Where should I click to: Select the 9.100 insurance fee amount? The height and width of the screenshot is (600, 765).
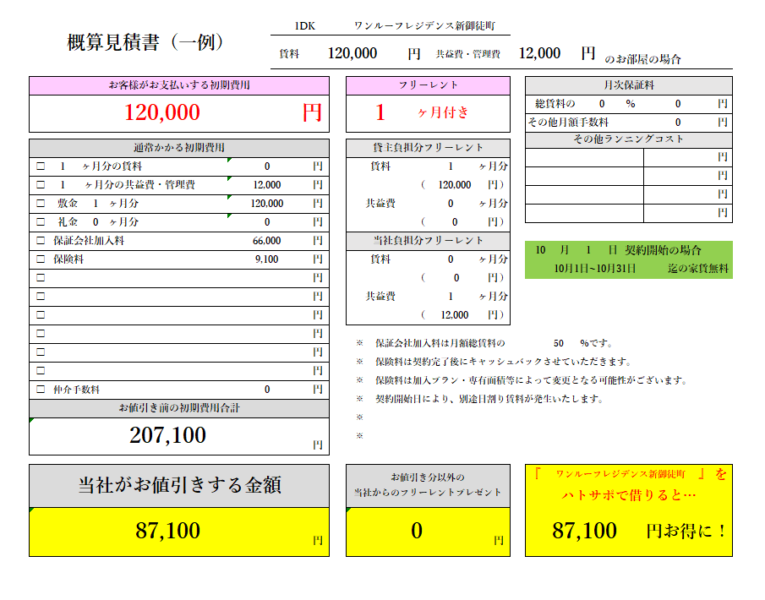coord(266,259)
